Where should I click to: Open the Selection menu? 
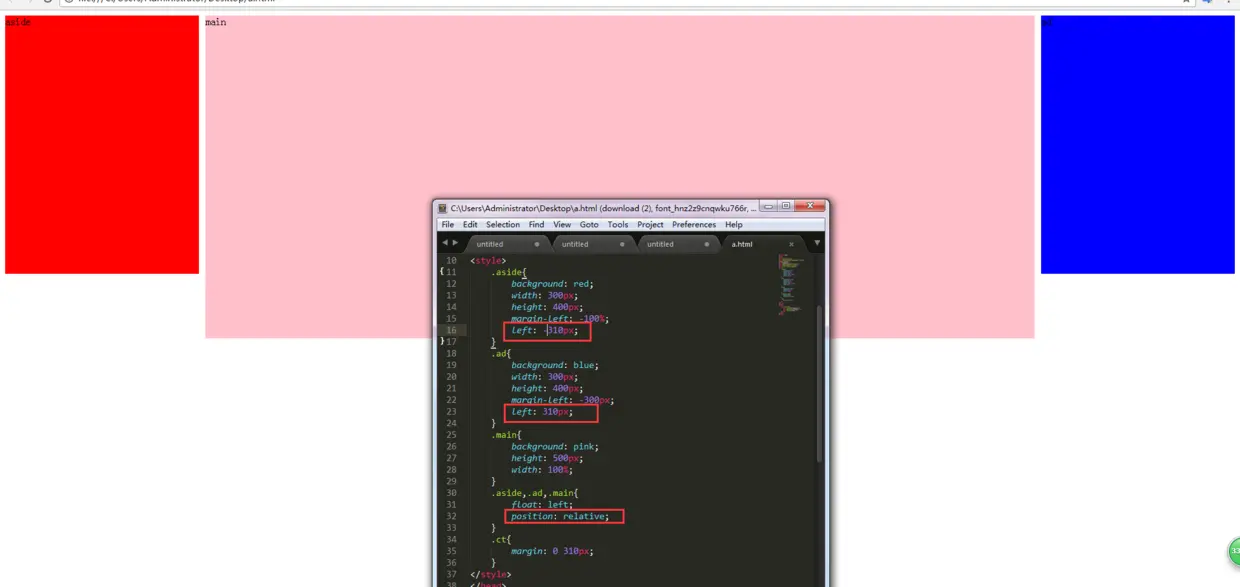point(503,225)
